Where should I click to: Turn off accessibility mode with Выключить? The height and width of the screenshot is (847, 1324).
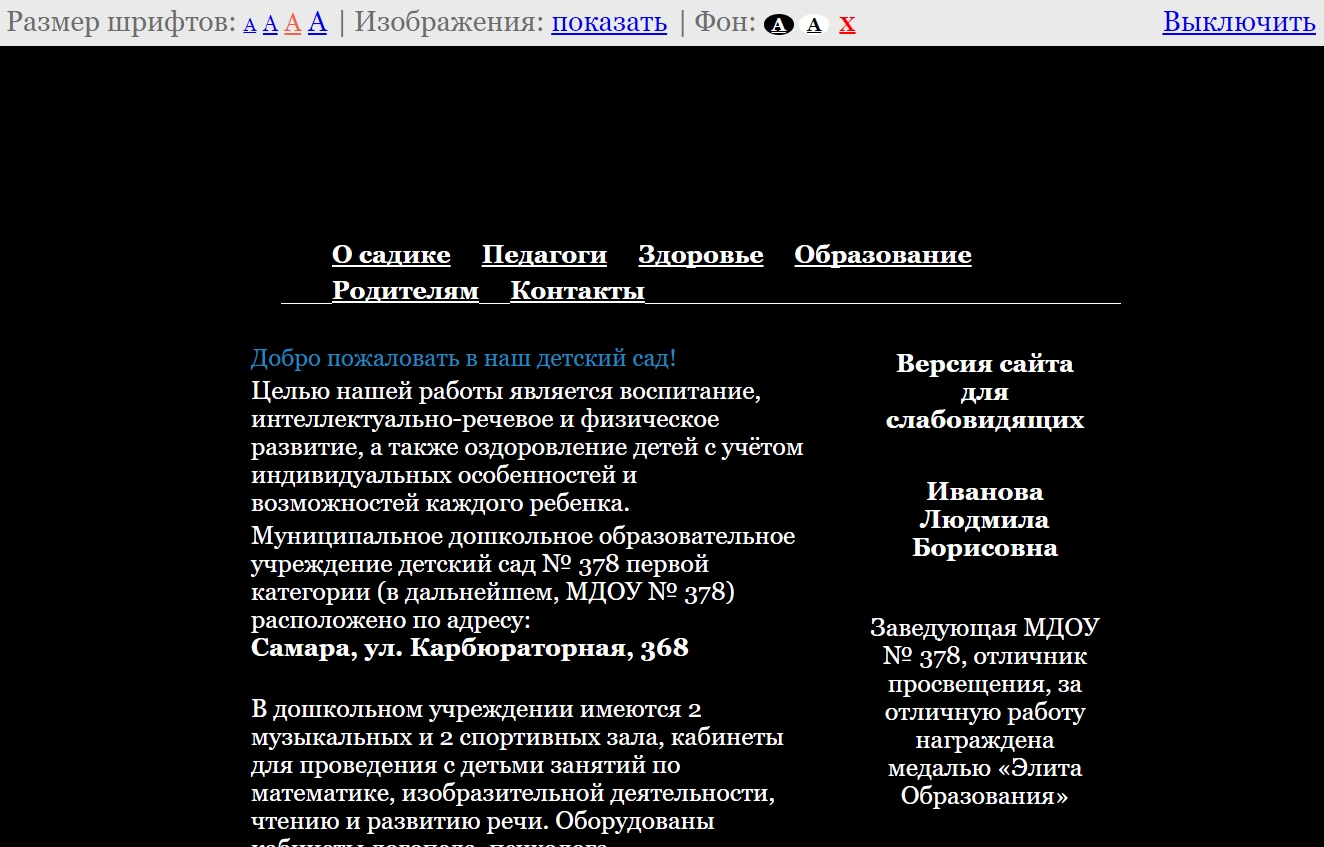(1238, 22)
